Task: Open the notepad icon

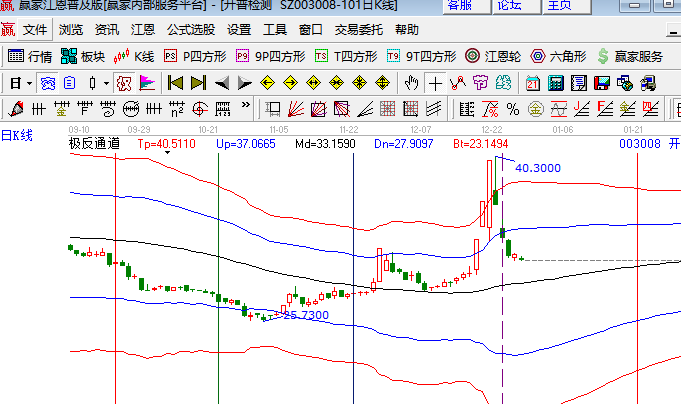Action: pos(579,83)
